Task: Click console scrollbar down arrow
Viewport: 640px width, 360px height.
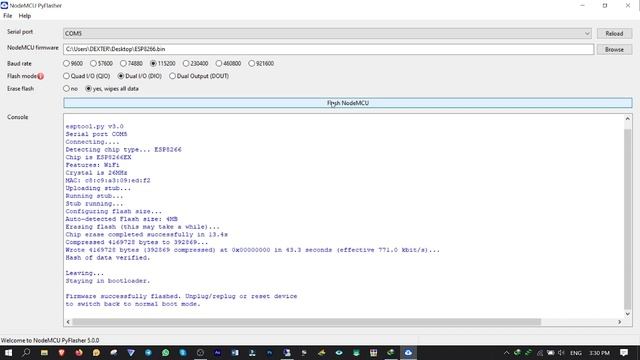Action: (x=628, y=313)
